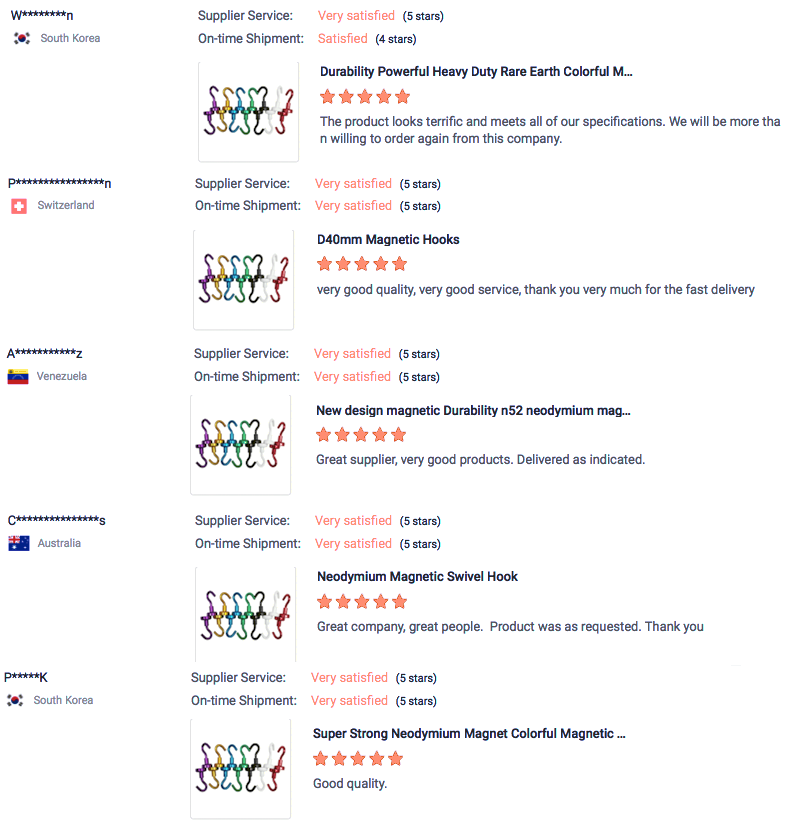Screen dimensions: 793x837
Task: Click the Switzerland country name
Action: pos(66,206)
